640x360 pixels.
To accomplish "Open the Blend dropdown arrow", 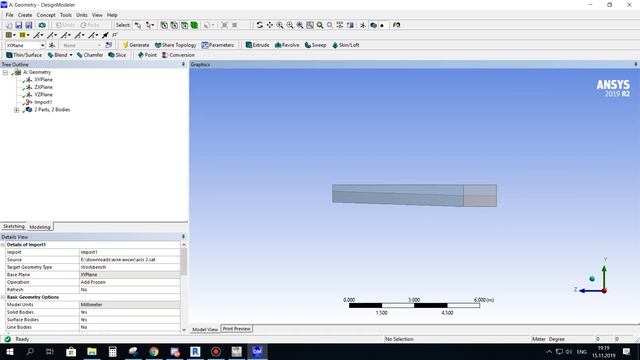I will point(71,55).
